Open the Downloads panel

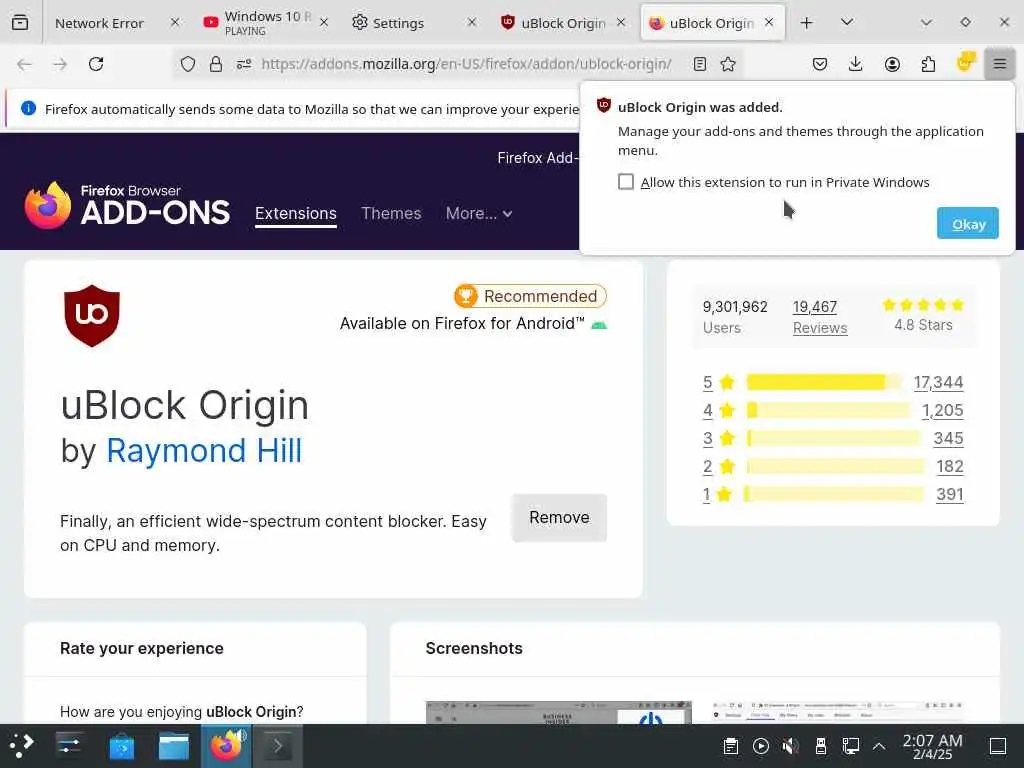856,64
